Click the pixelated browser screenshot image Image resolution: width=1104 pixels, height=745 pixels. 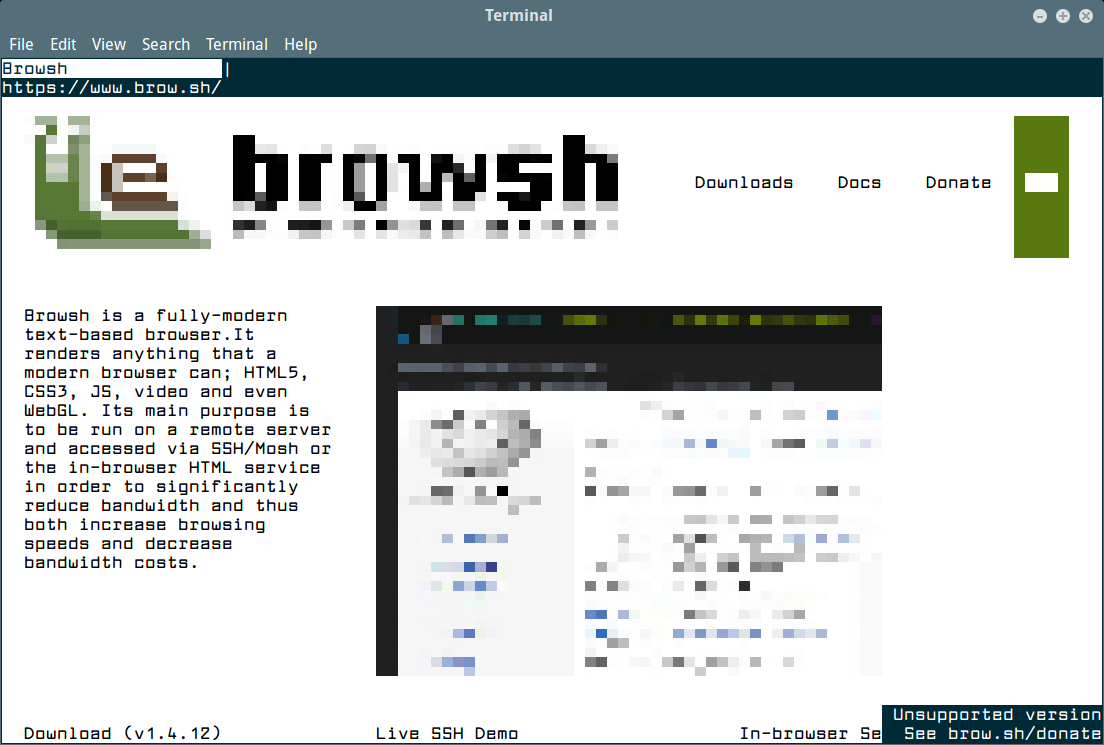(x=629, y=491)
